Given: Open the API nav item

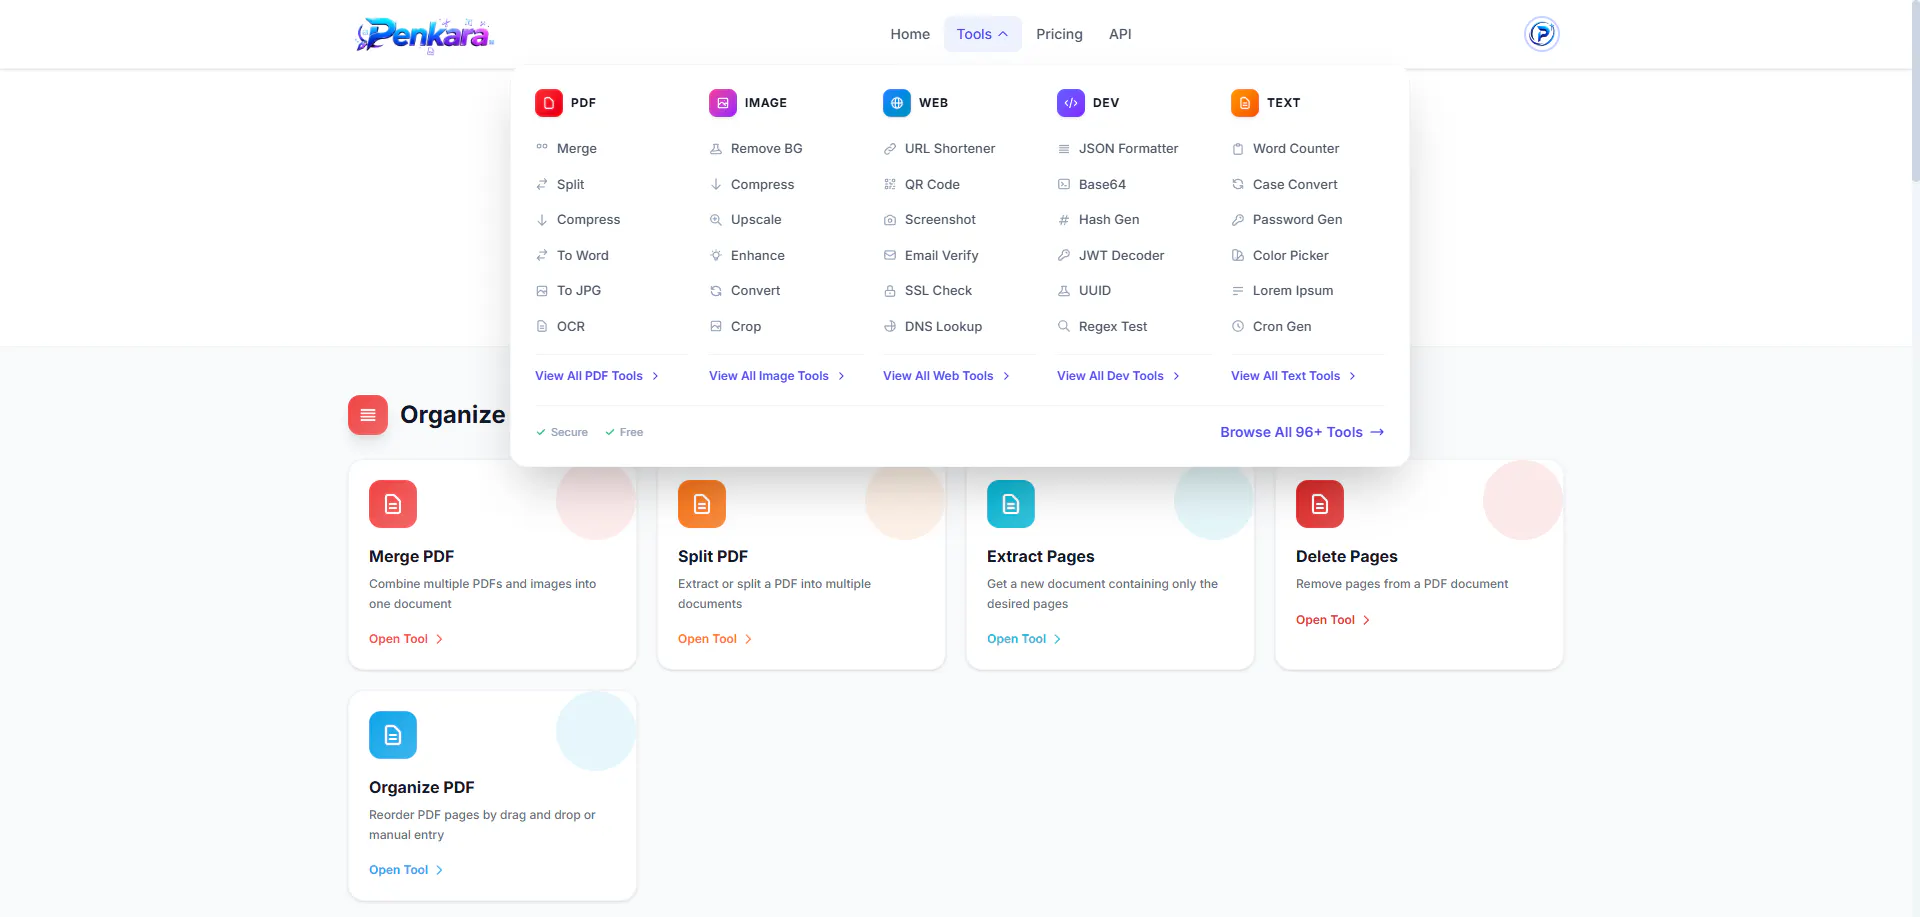Looking at the screenshot, I should pos(1120,34).
